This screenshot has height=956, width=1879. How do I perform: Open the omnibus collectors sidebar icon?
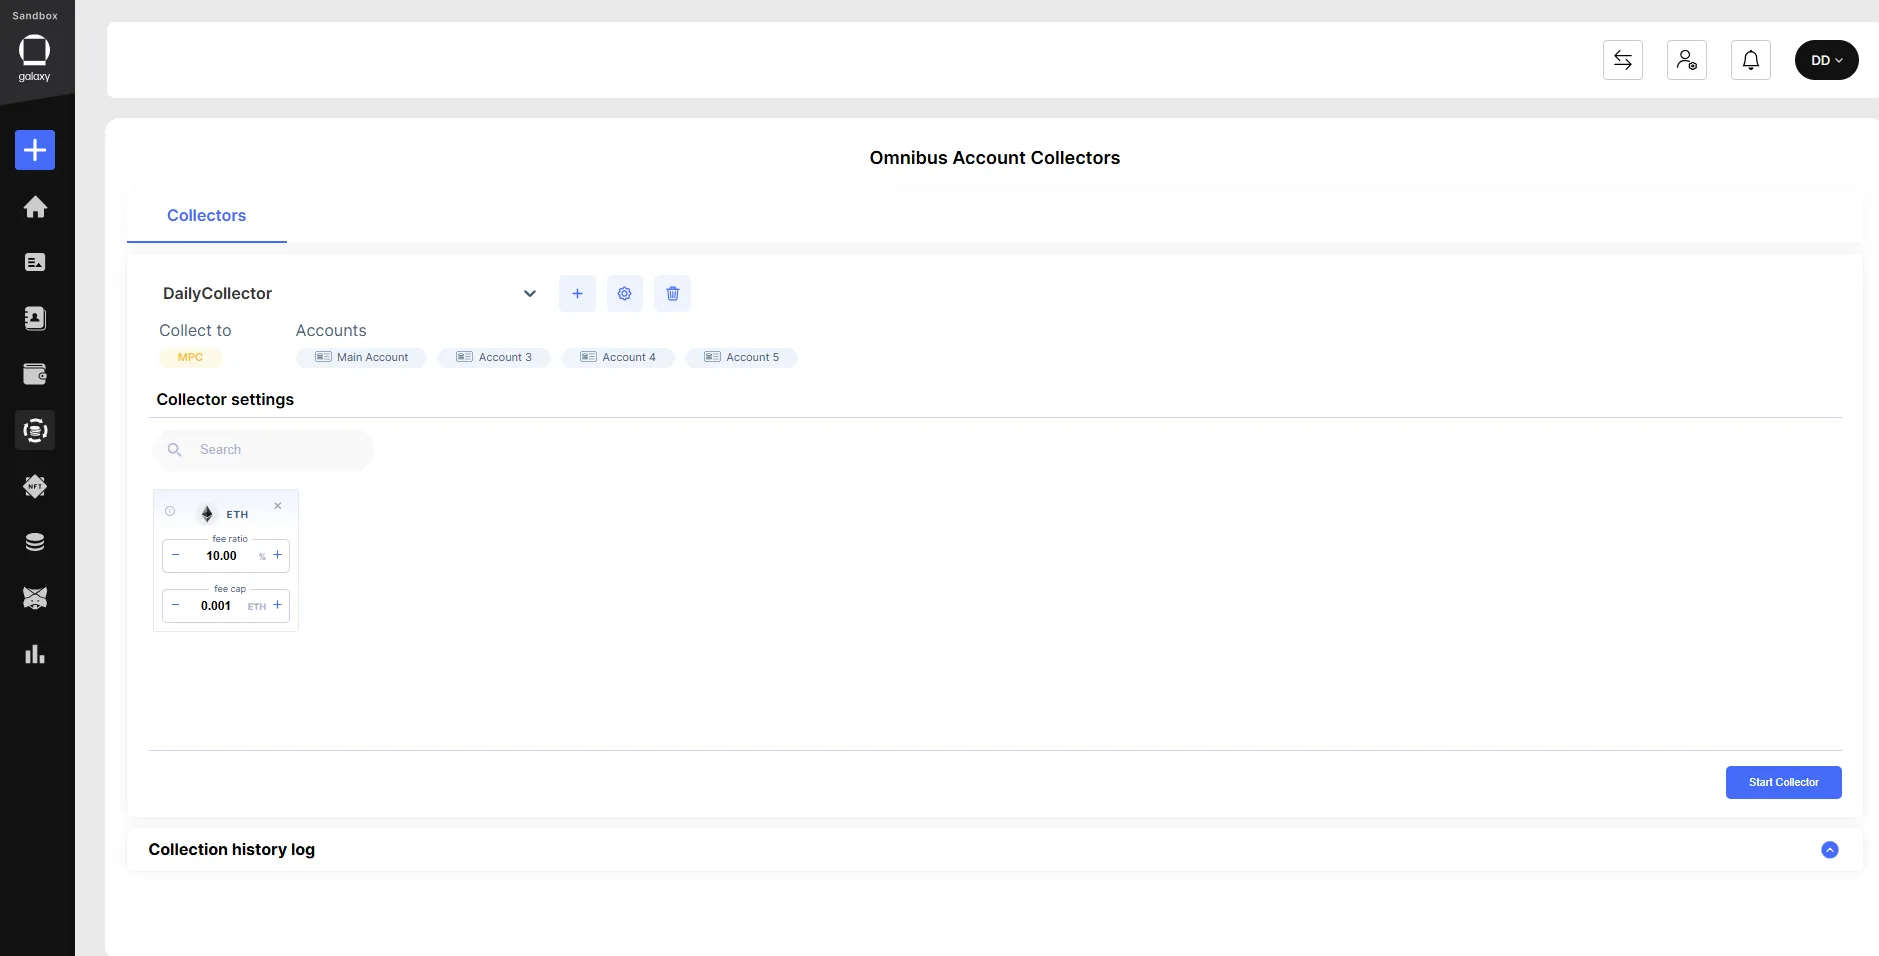pyautogui.click(x=35, y=430)
